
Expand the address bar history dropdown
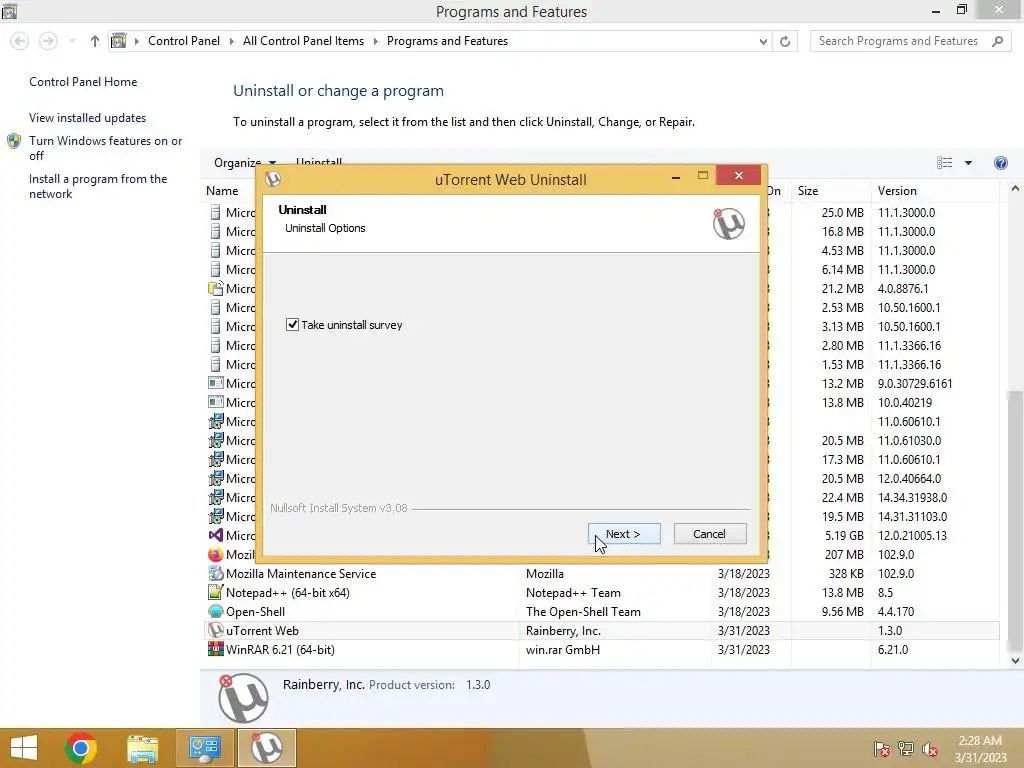click(x=763, y=41)
